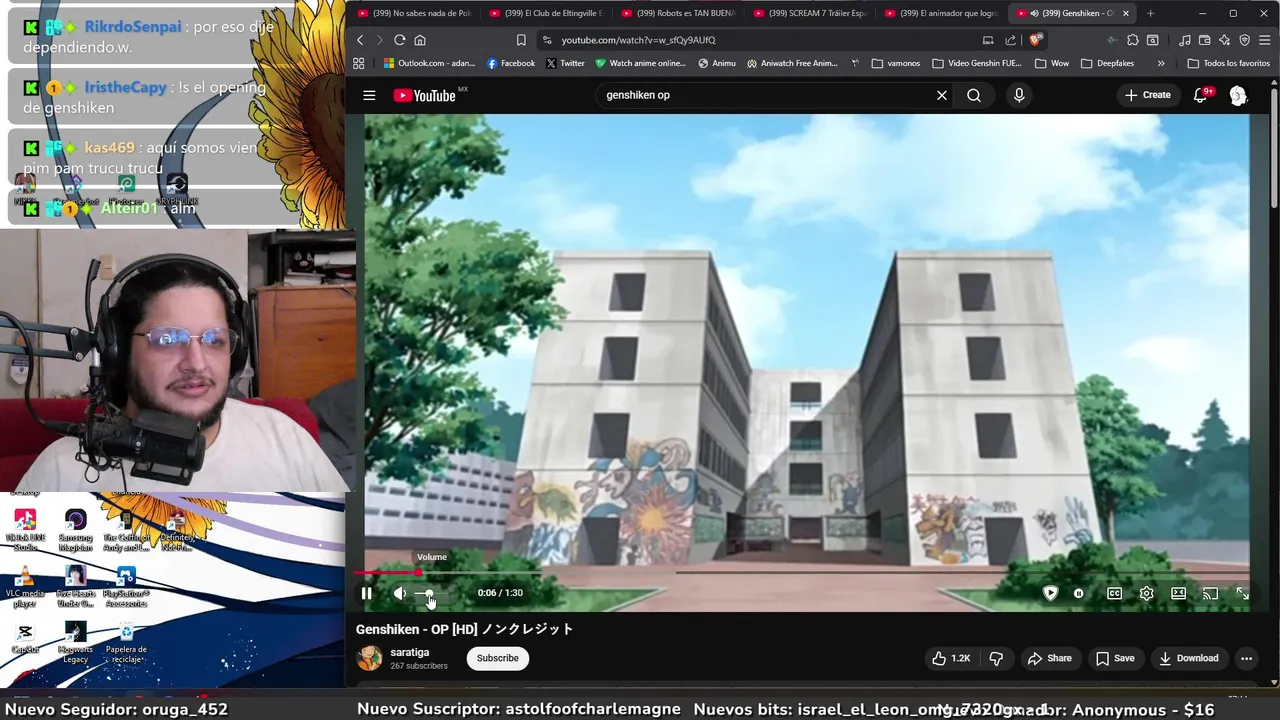The width and height of the screenshot is (1280, 720).
Task: Reload the current page
Action: pyautogui.click(x=399, y=40)
